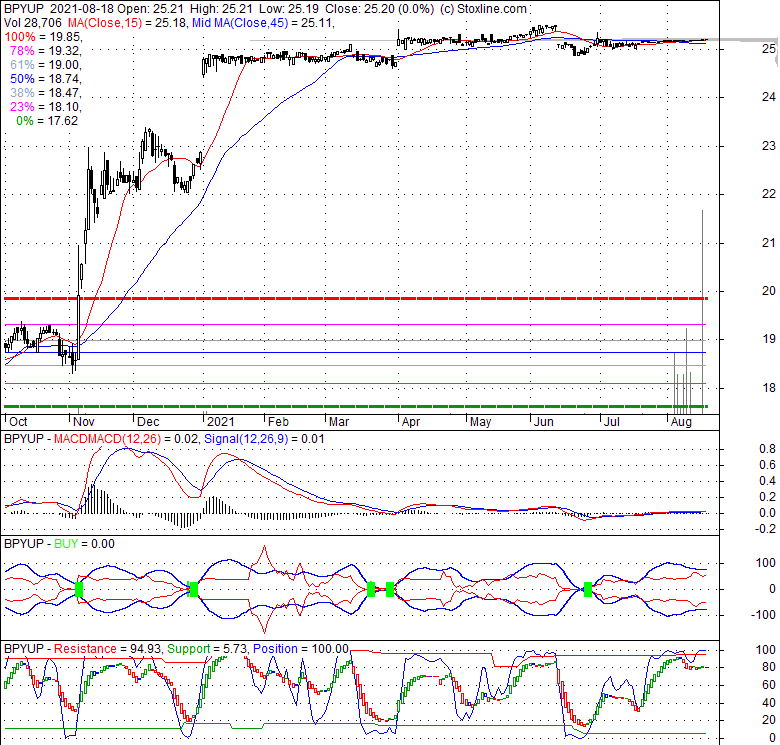Click the Position = 100.00 label

[x=301, y=649]
